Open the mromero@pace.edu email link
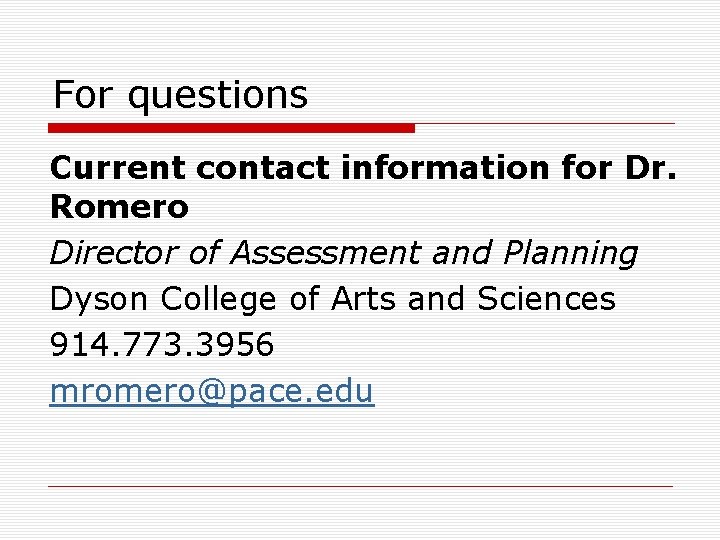The image size is (720, 540). 212,392
